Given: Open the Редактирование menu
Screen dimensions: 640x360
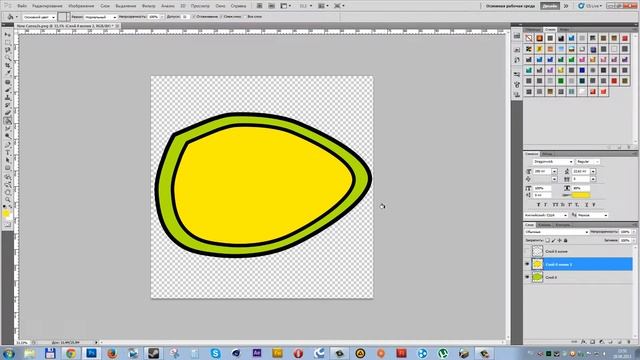Looking at the screenshot, I should point(47,6).
